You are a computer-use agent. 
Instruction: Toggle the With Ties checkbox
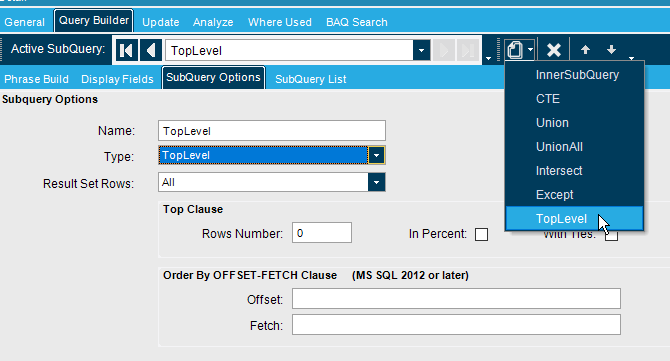[x=611, y=235]
